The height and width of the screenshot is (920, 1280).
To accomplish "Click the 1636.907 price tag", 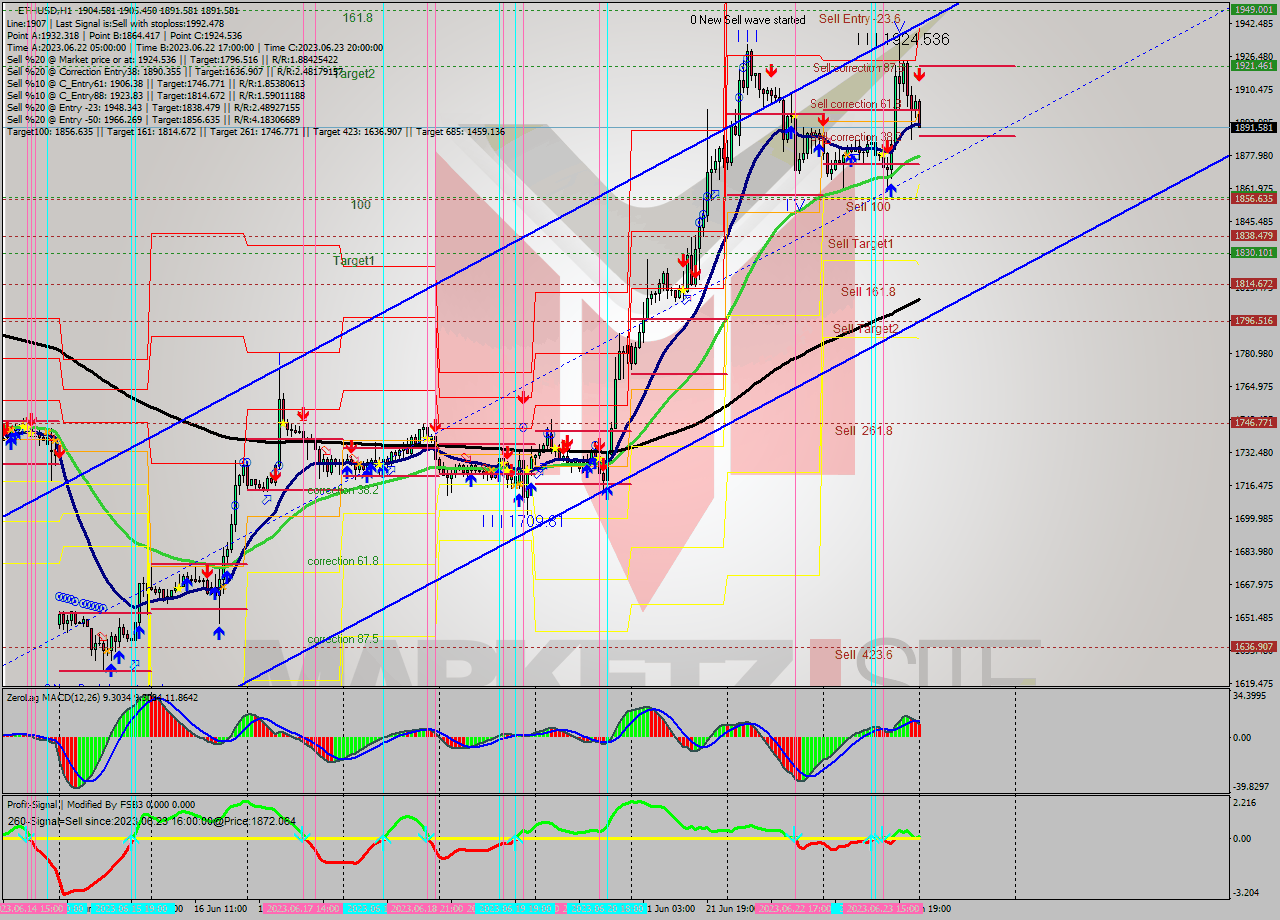I will point(1254,646).
